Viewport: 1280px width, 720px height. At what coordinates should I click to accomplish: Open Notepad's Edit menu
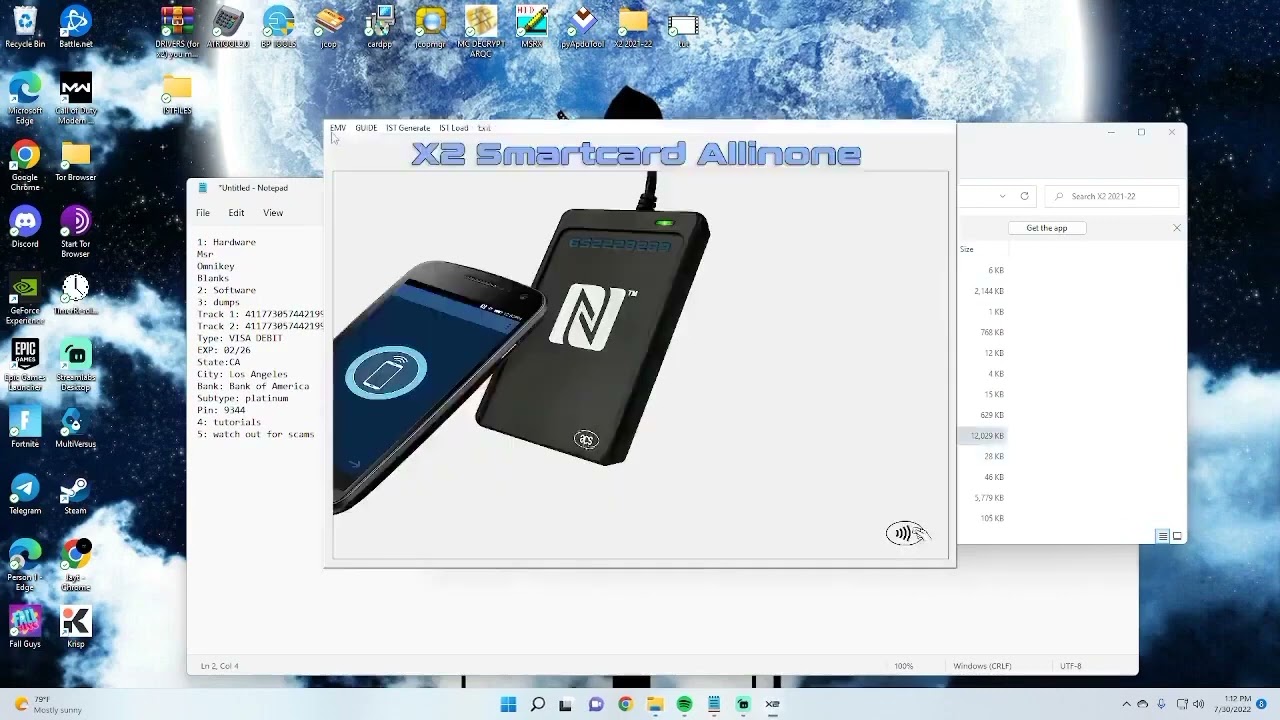coord(236,213)
